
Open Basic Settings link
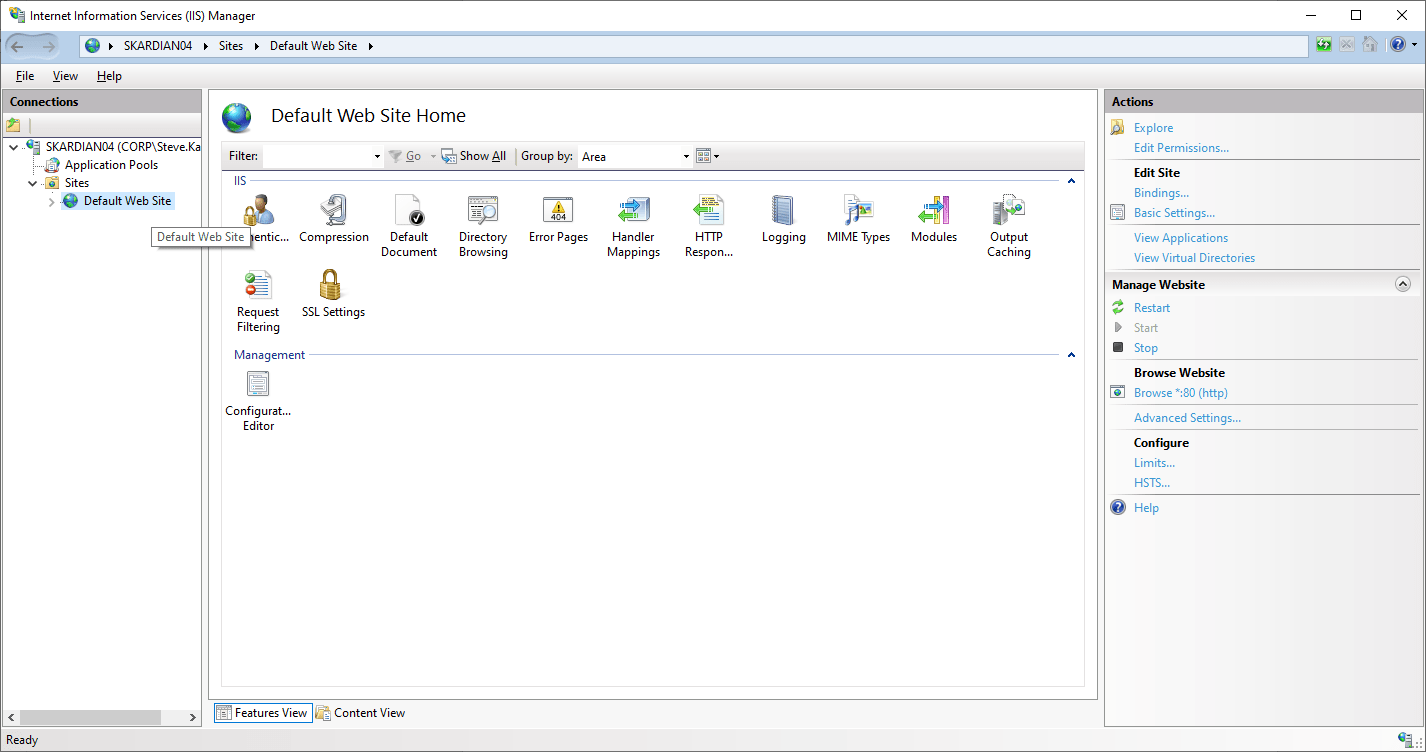[x=1174, y=212]
